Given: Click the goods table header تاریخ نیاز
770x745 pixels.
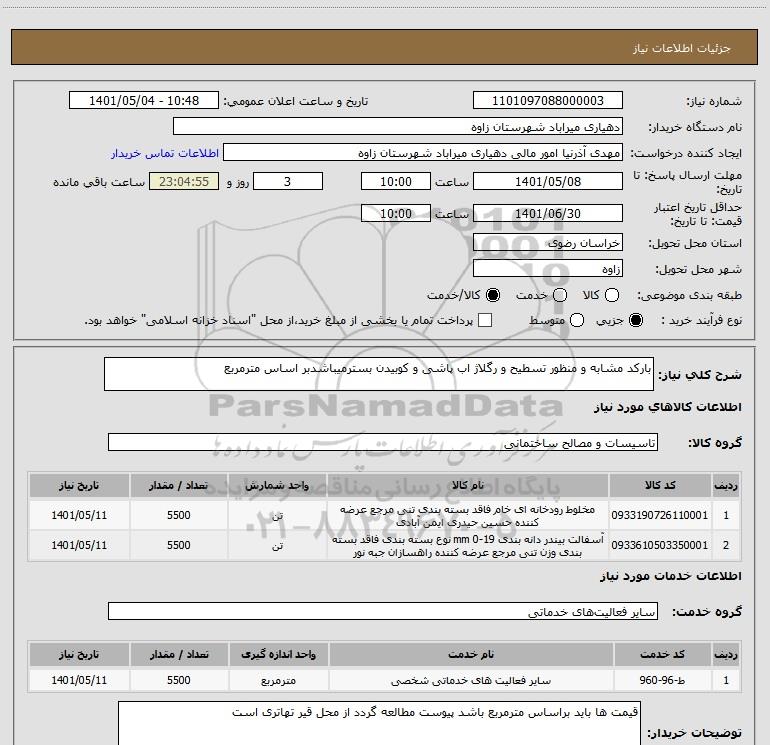Looking at the screenshot, I should (x=79, y=486).
